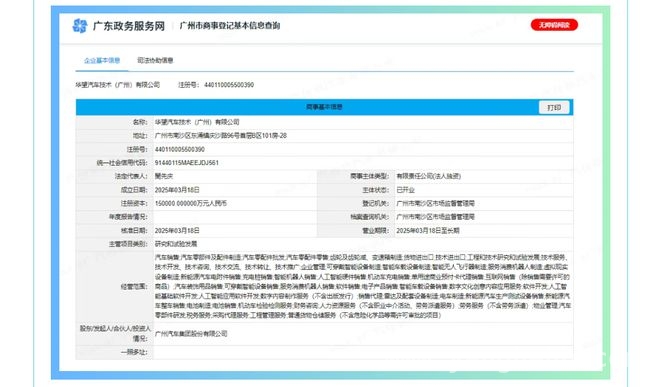Click the 打印 print button
Image resolution: width=660 pixels, height=387 pixels.
[554, 107]
